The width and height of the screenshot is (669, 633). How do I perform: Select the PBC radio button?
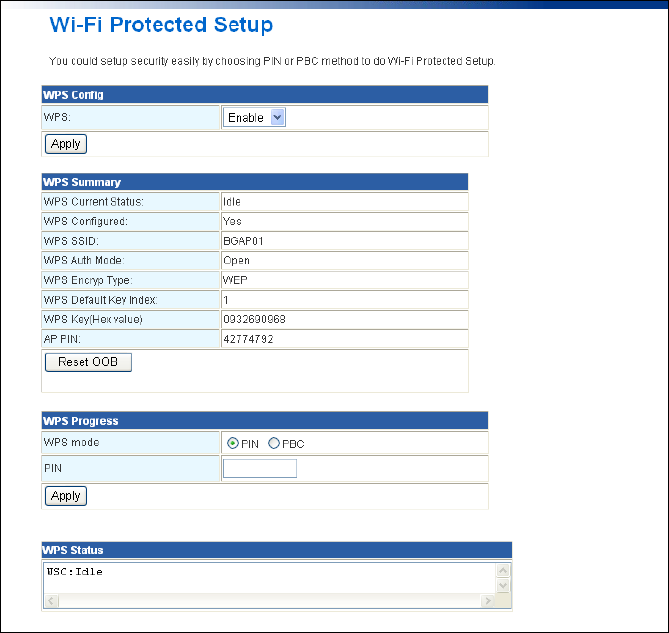(x=273, y=444)
